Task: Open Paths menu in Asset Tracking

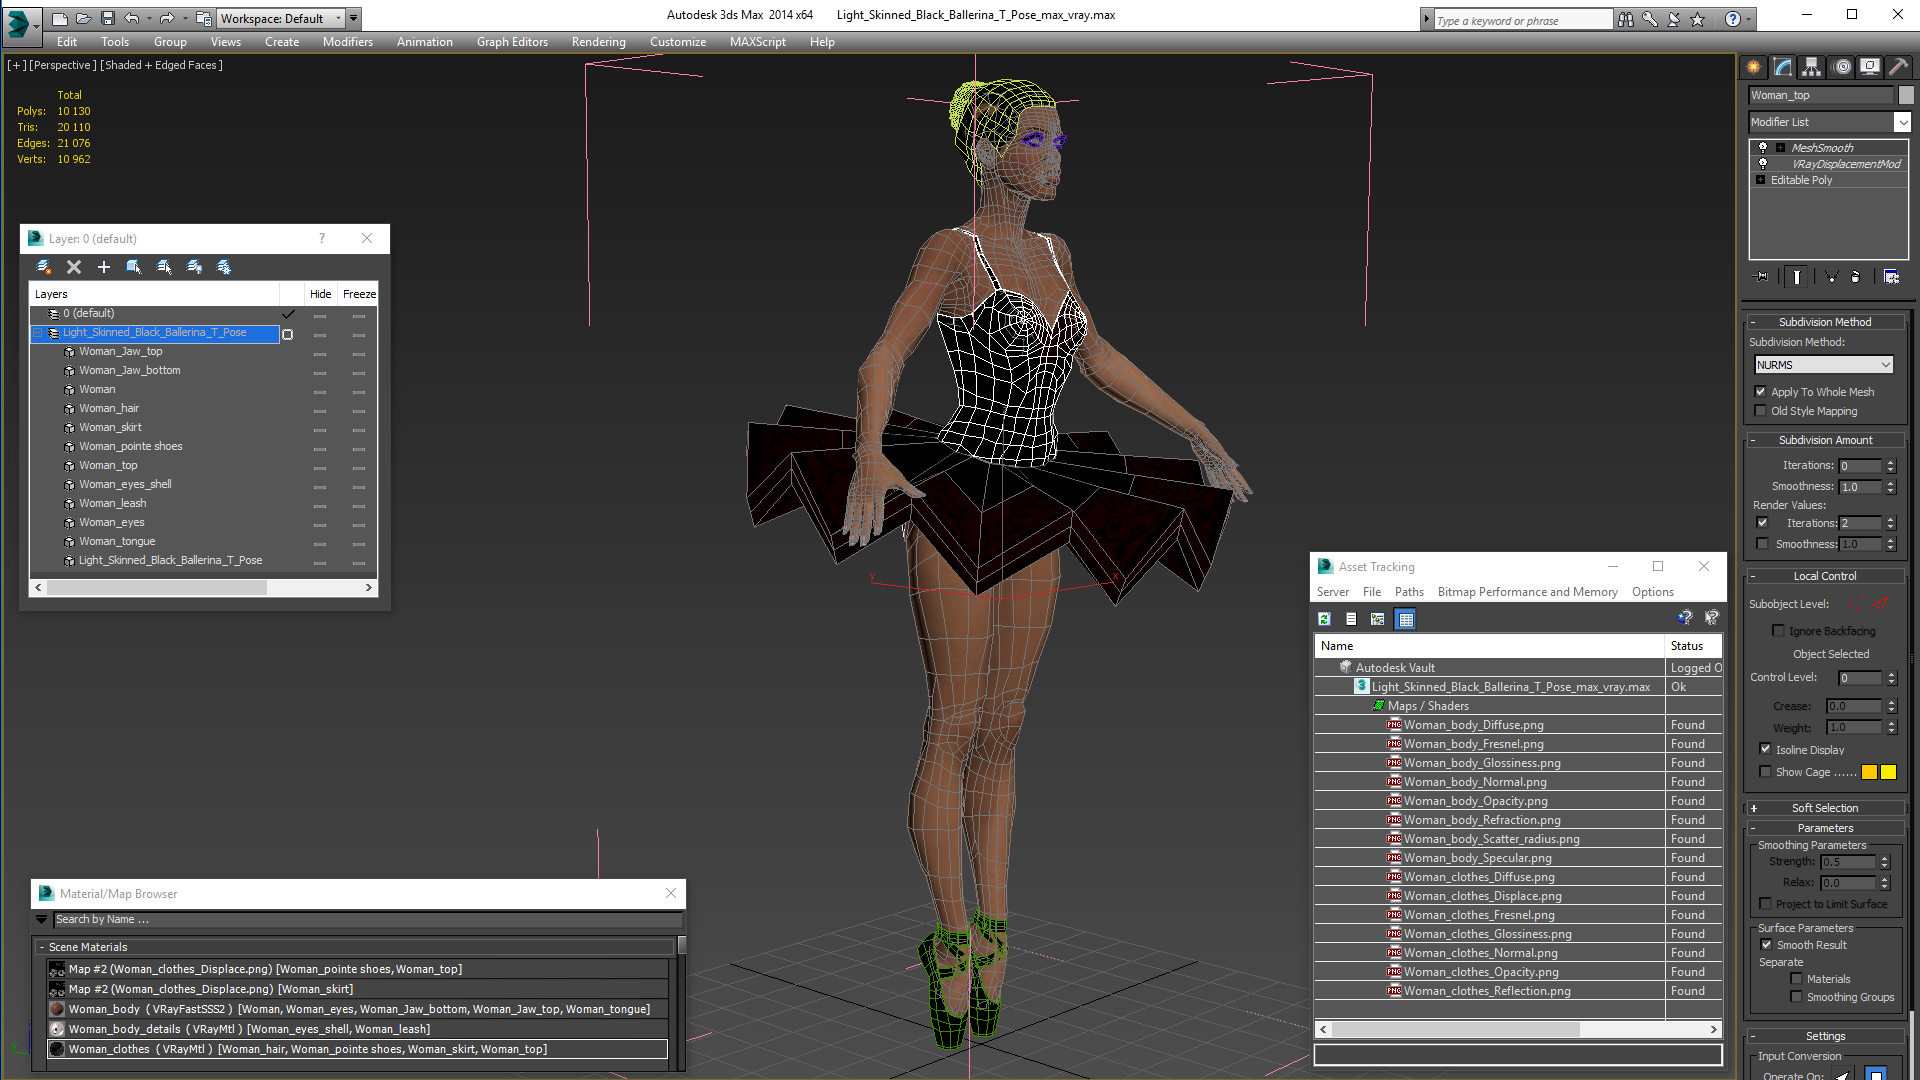Action: click(1409, 592)
